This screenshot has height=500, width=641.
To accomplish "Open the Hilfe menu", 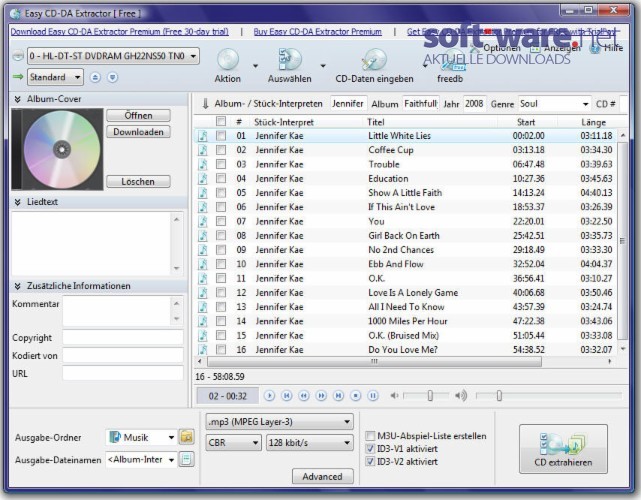I will 607,48.
